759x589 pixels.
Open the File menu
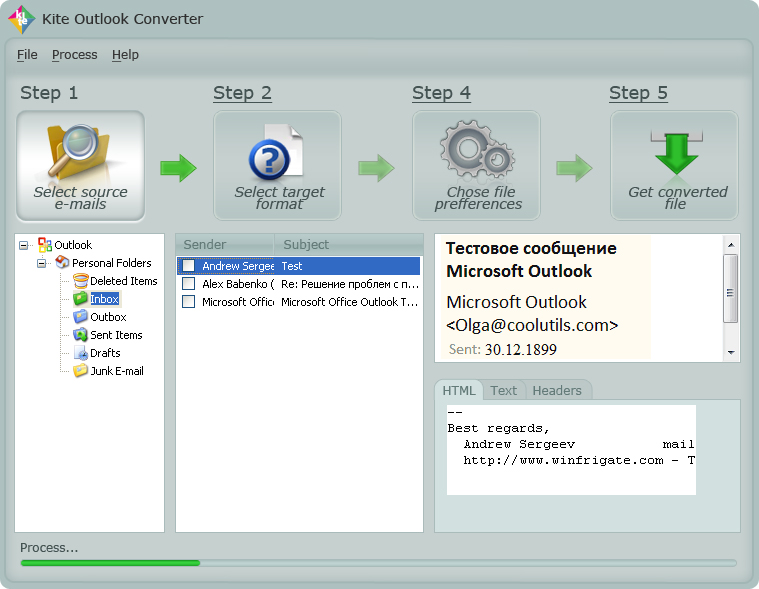27,55
